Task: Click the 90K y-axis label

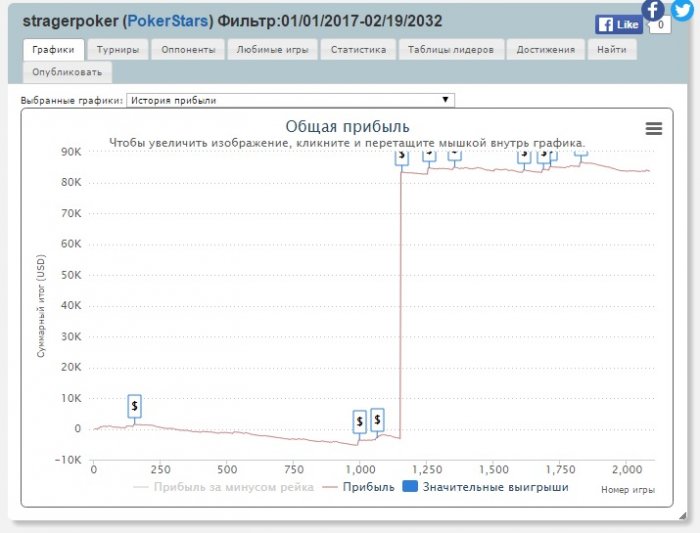Action: pyautogui.click(x=71, y=152)
